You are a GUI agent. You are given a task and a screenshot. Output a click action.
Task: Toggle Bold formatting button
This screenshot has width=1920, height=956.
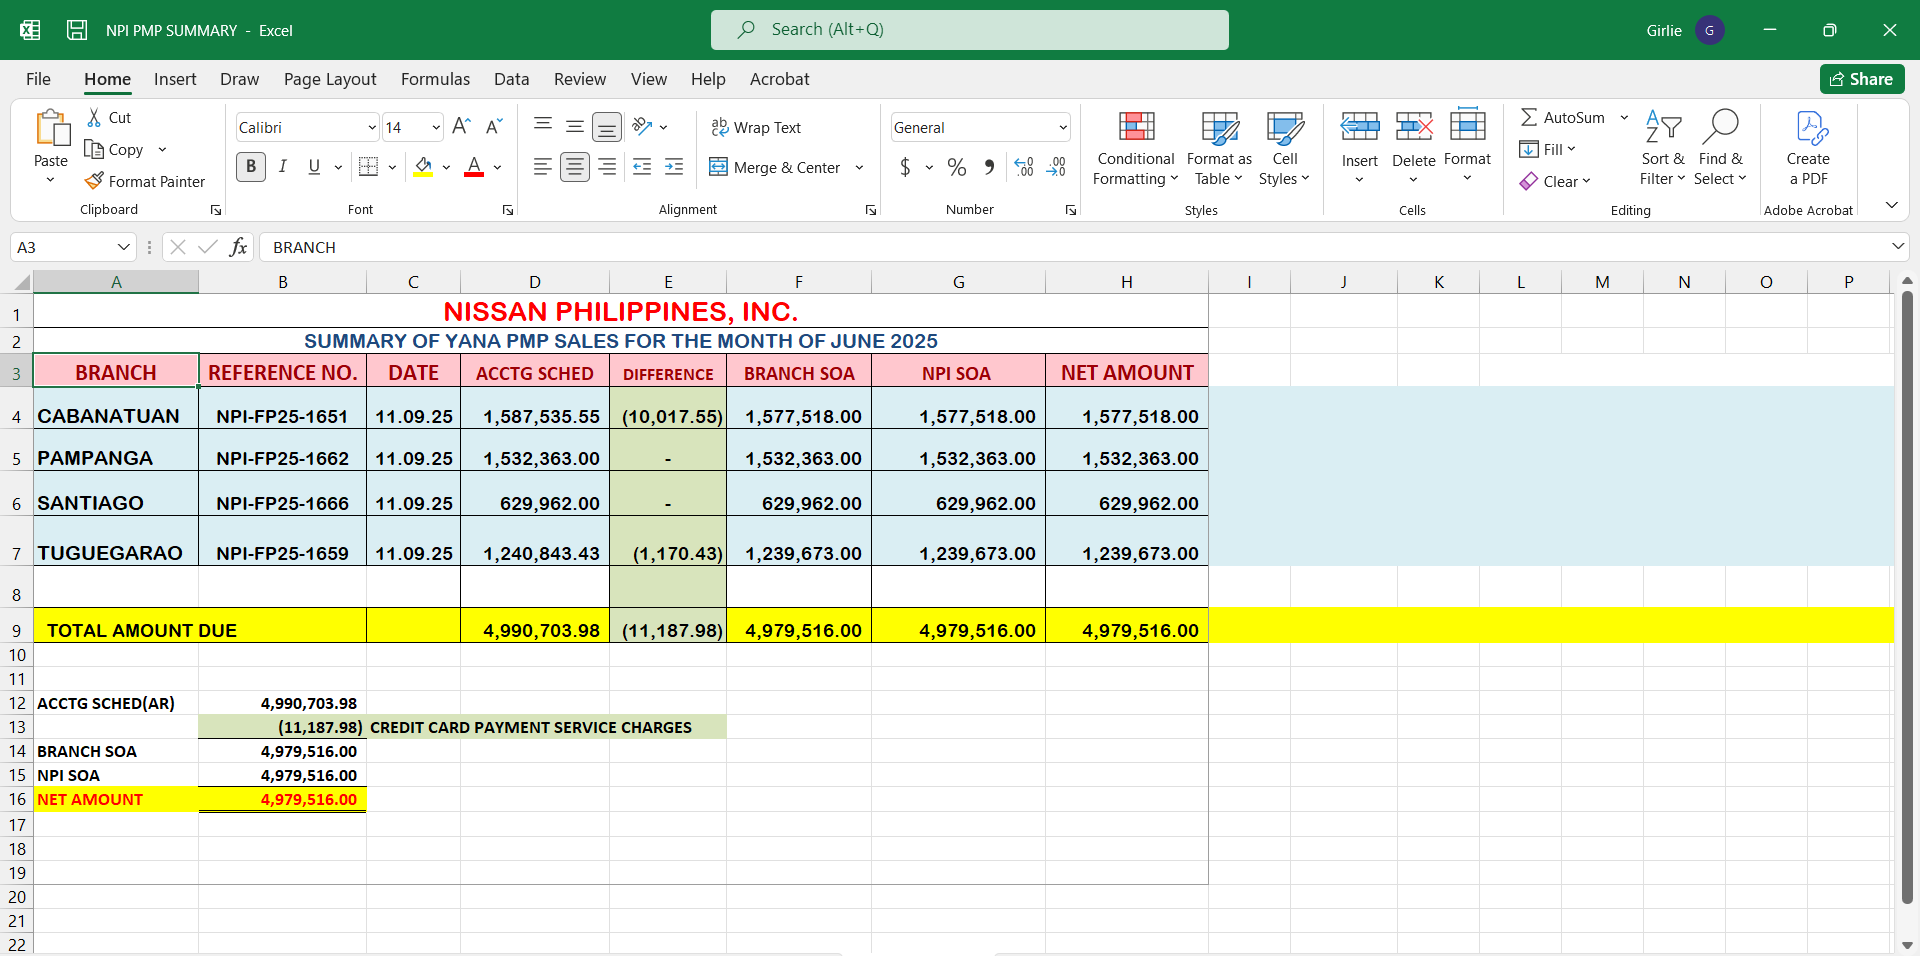pyautogui.click(x=251, y=167)
